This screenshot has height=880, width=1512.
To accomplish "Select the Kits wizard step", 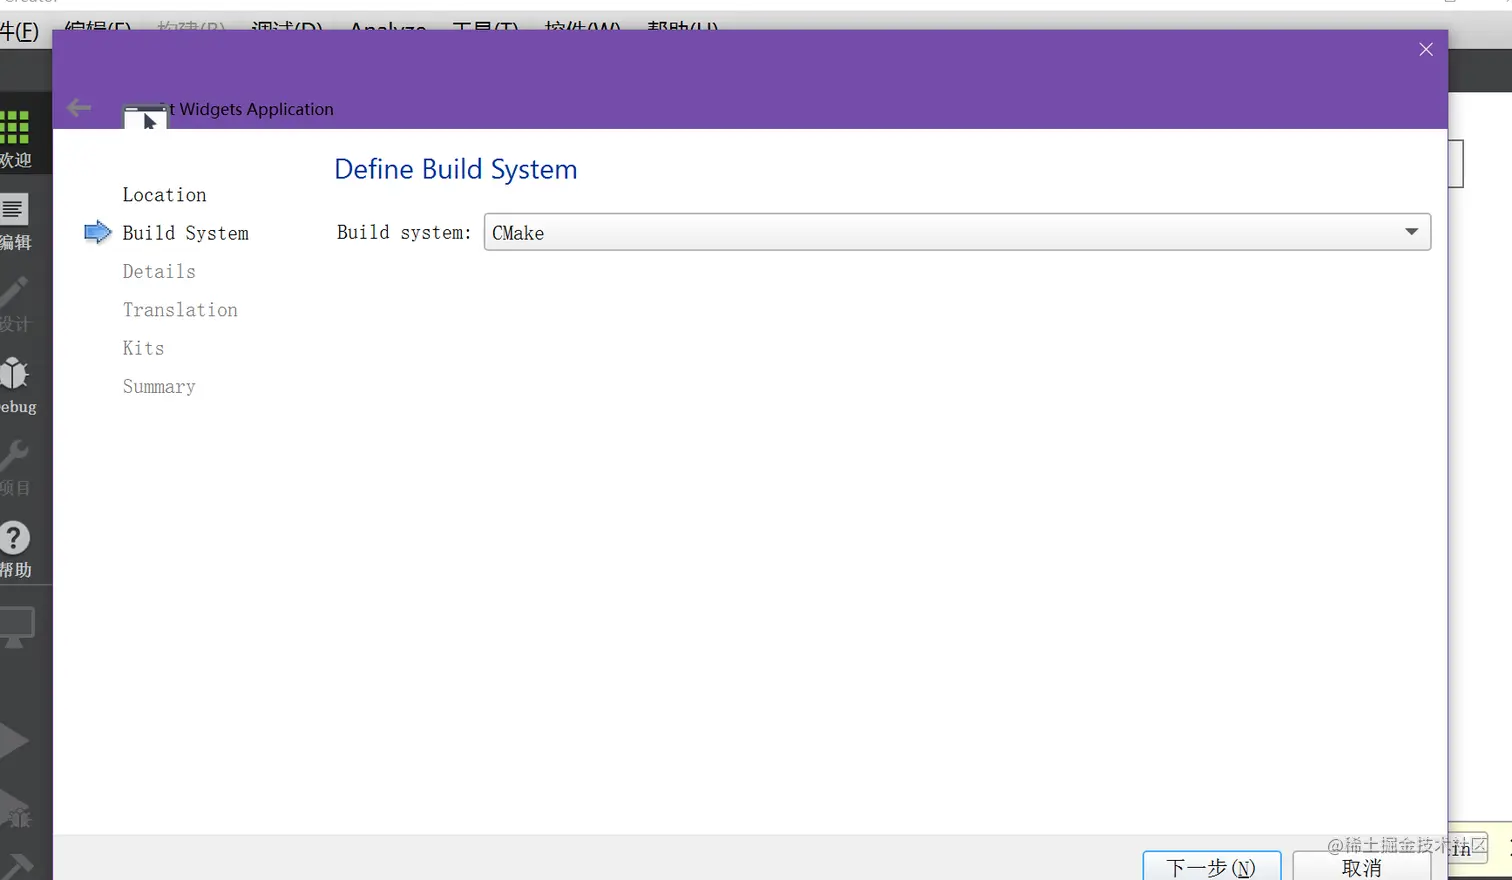I will click(x=143, y=348).
